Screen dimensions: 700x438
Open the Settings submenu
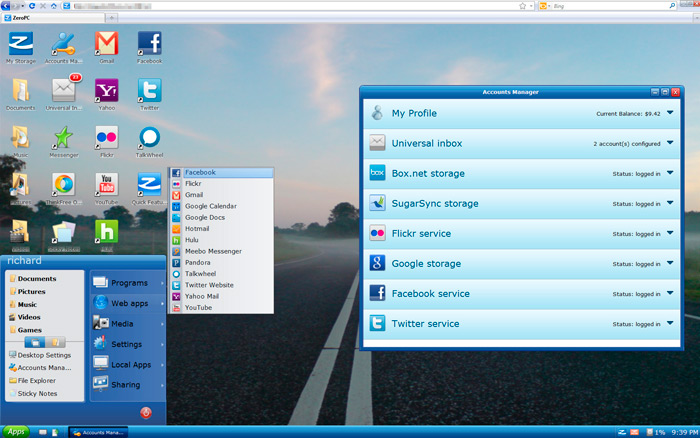pos(128,344)
